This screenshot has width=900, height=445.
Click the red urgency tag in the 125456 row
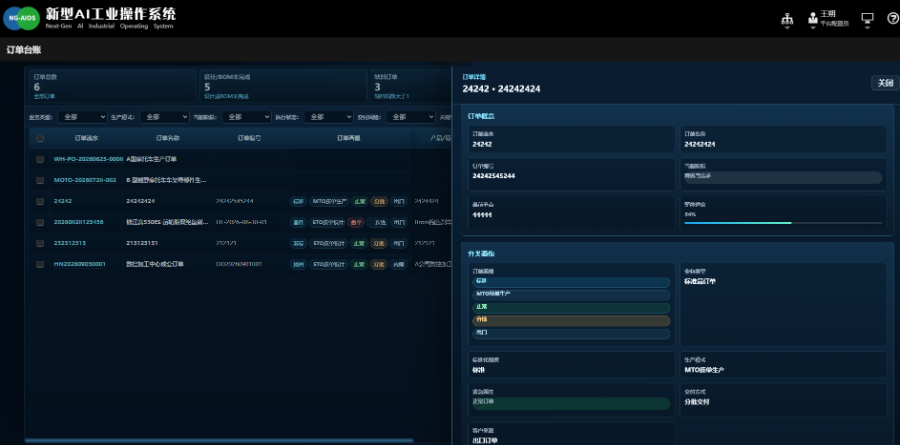click(356, 222)
